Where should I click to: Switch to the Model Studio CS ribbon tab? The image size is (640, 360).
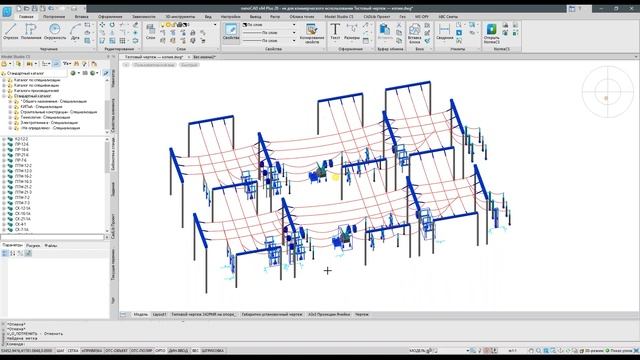[x=339, y=17]
